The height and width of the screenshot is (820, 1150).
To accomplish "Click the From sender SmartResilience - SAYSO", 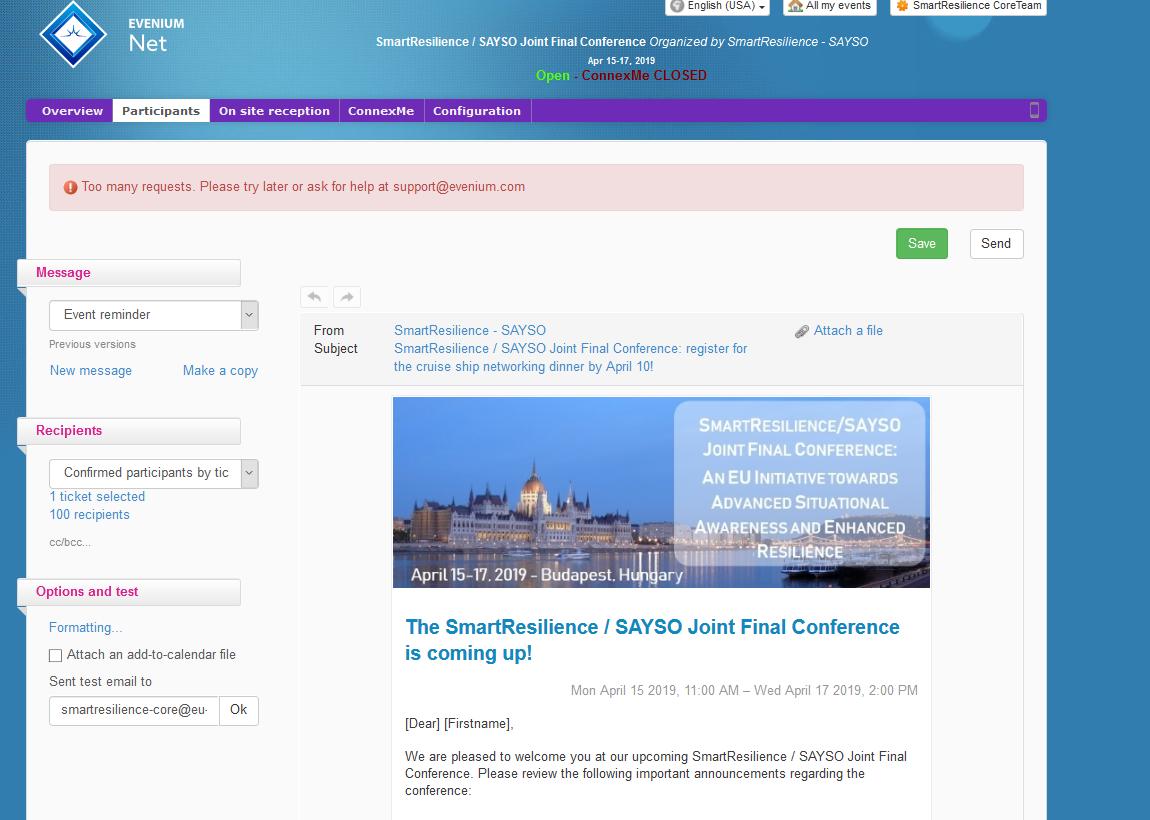I will (469, 331).
